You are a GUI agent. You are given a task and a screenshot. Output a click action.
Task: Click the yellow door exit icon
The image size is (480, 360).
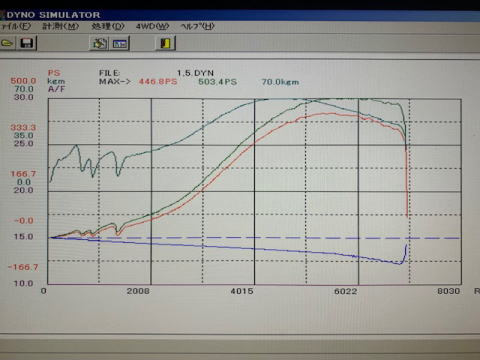pos(166,43)
